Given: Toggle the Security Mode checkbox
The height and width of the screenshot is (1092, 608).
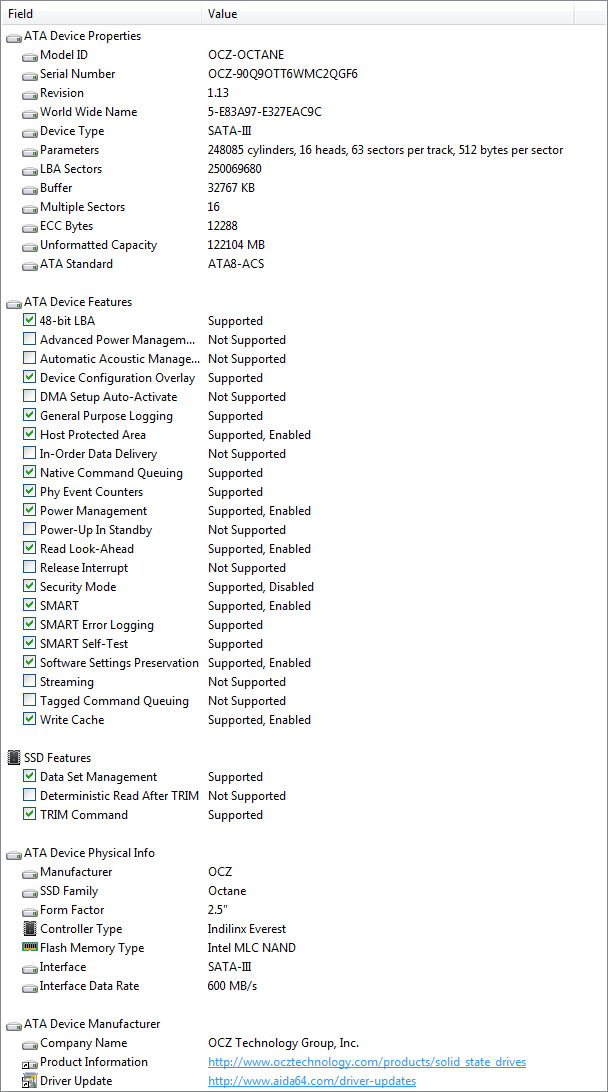Looking at the screenshot, I should point(29,586).
